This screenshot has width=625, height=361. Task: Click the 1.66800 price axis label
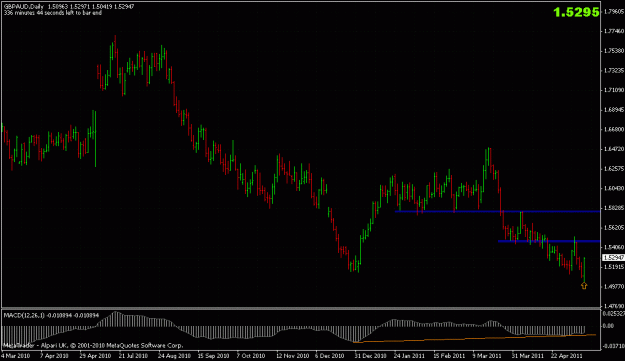coord(613,129)
